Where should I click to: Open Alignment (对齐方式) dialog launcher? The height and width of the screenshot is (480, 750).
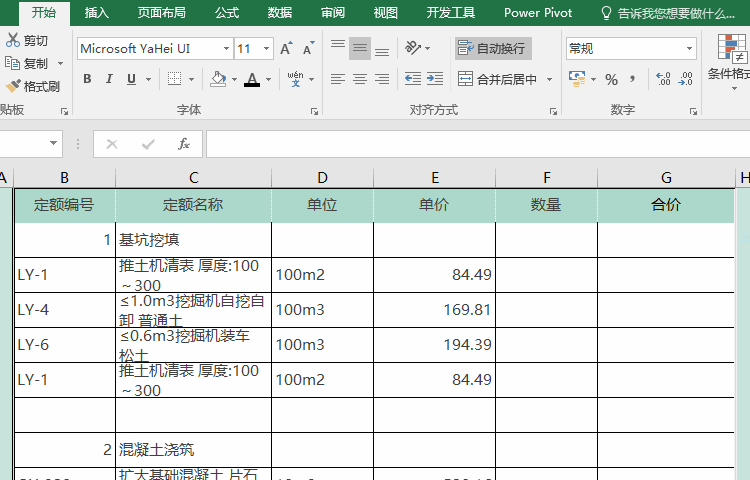tap(553, 111)
